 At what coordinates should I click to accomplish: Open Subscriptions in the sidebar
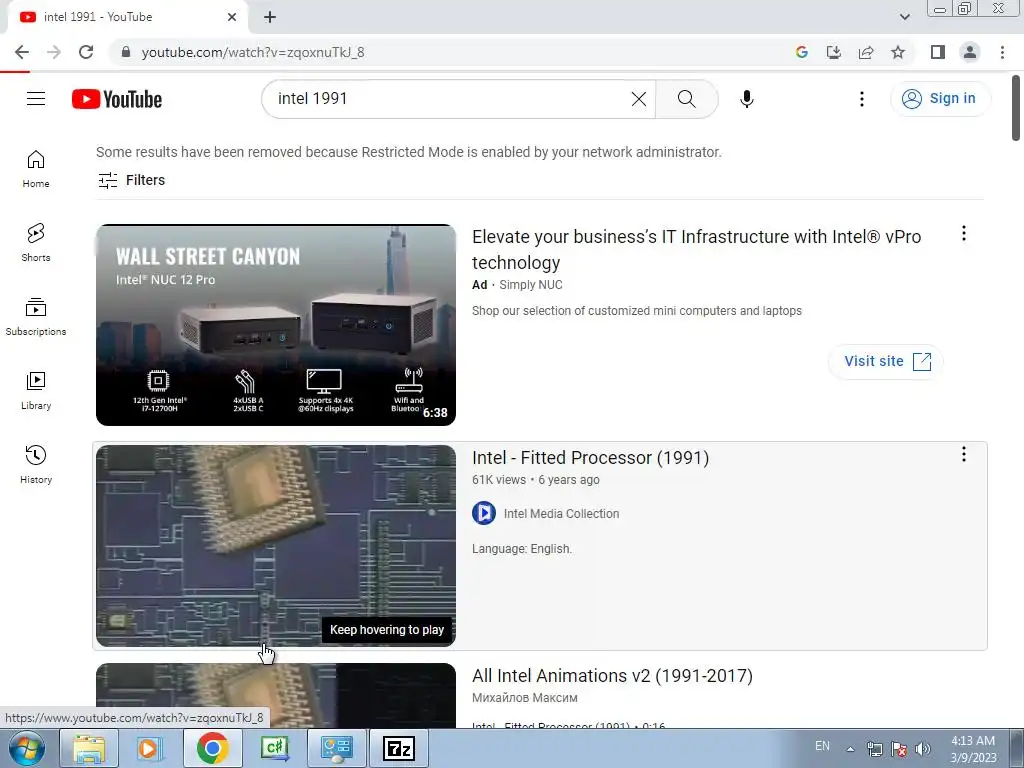(36, 317)
